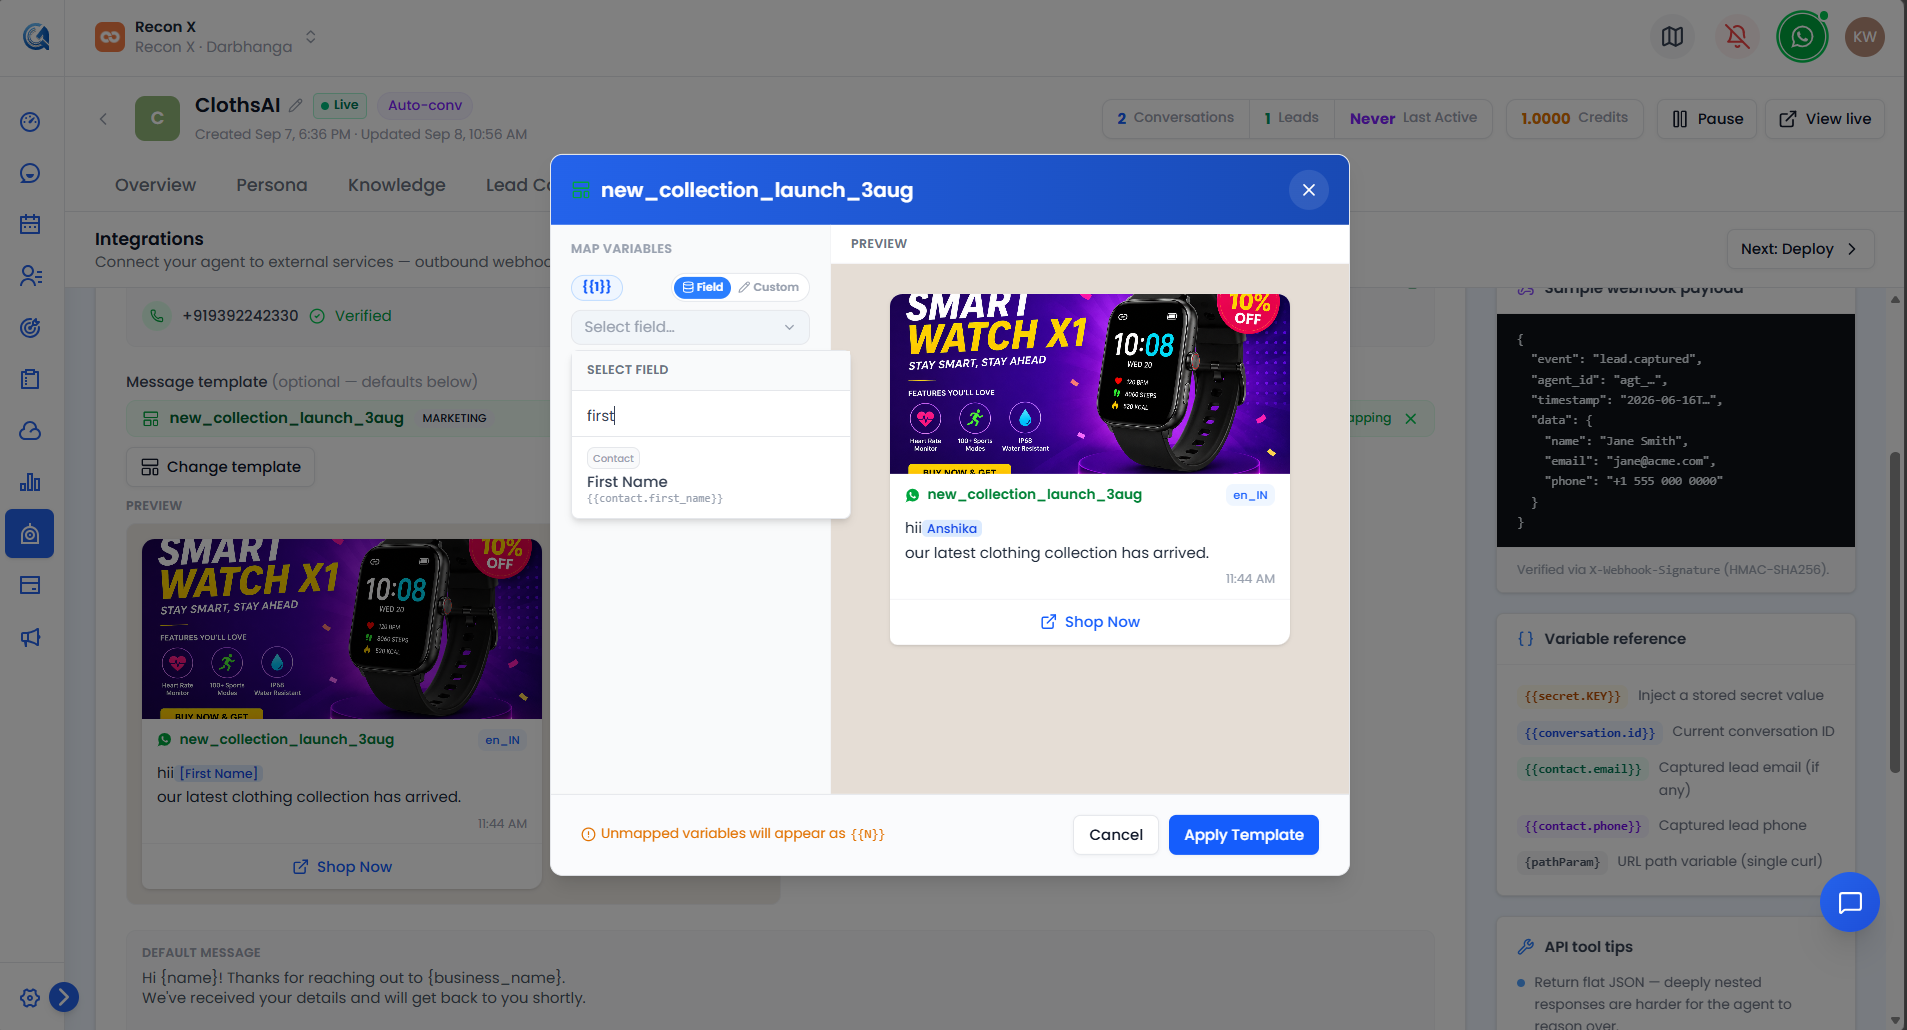Switch to the Overview tab
The image size is (1907, 1030).
click(155, 185)
